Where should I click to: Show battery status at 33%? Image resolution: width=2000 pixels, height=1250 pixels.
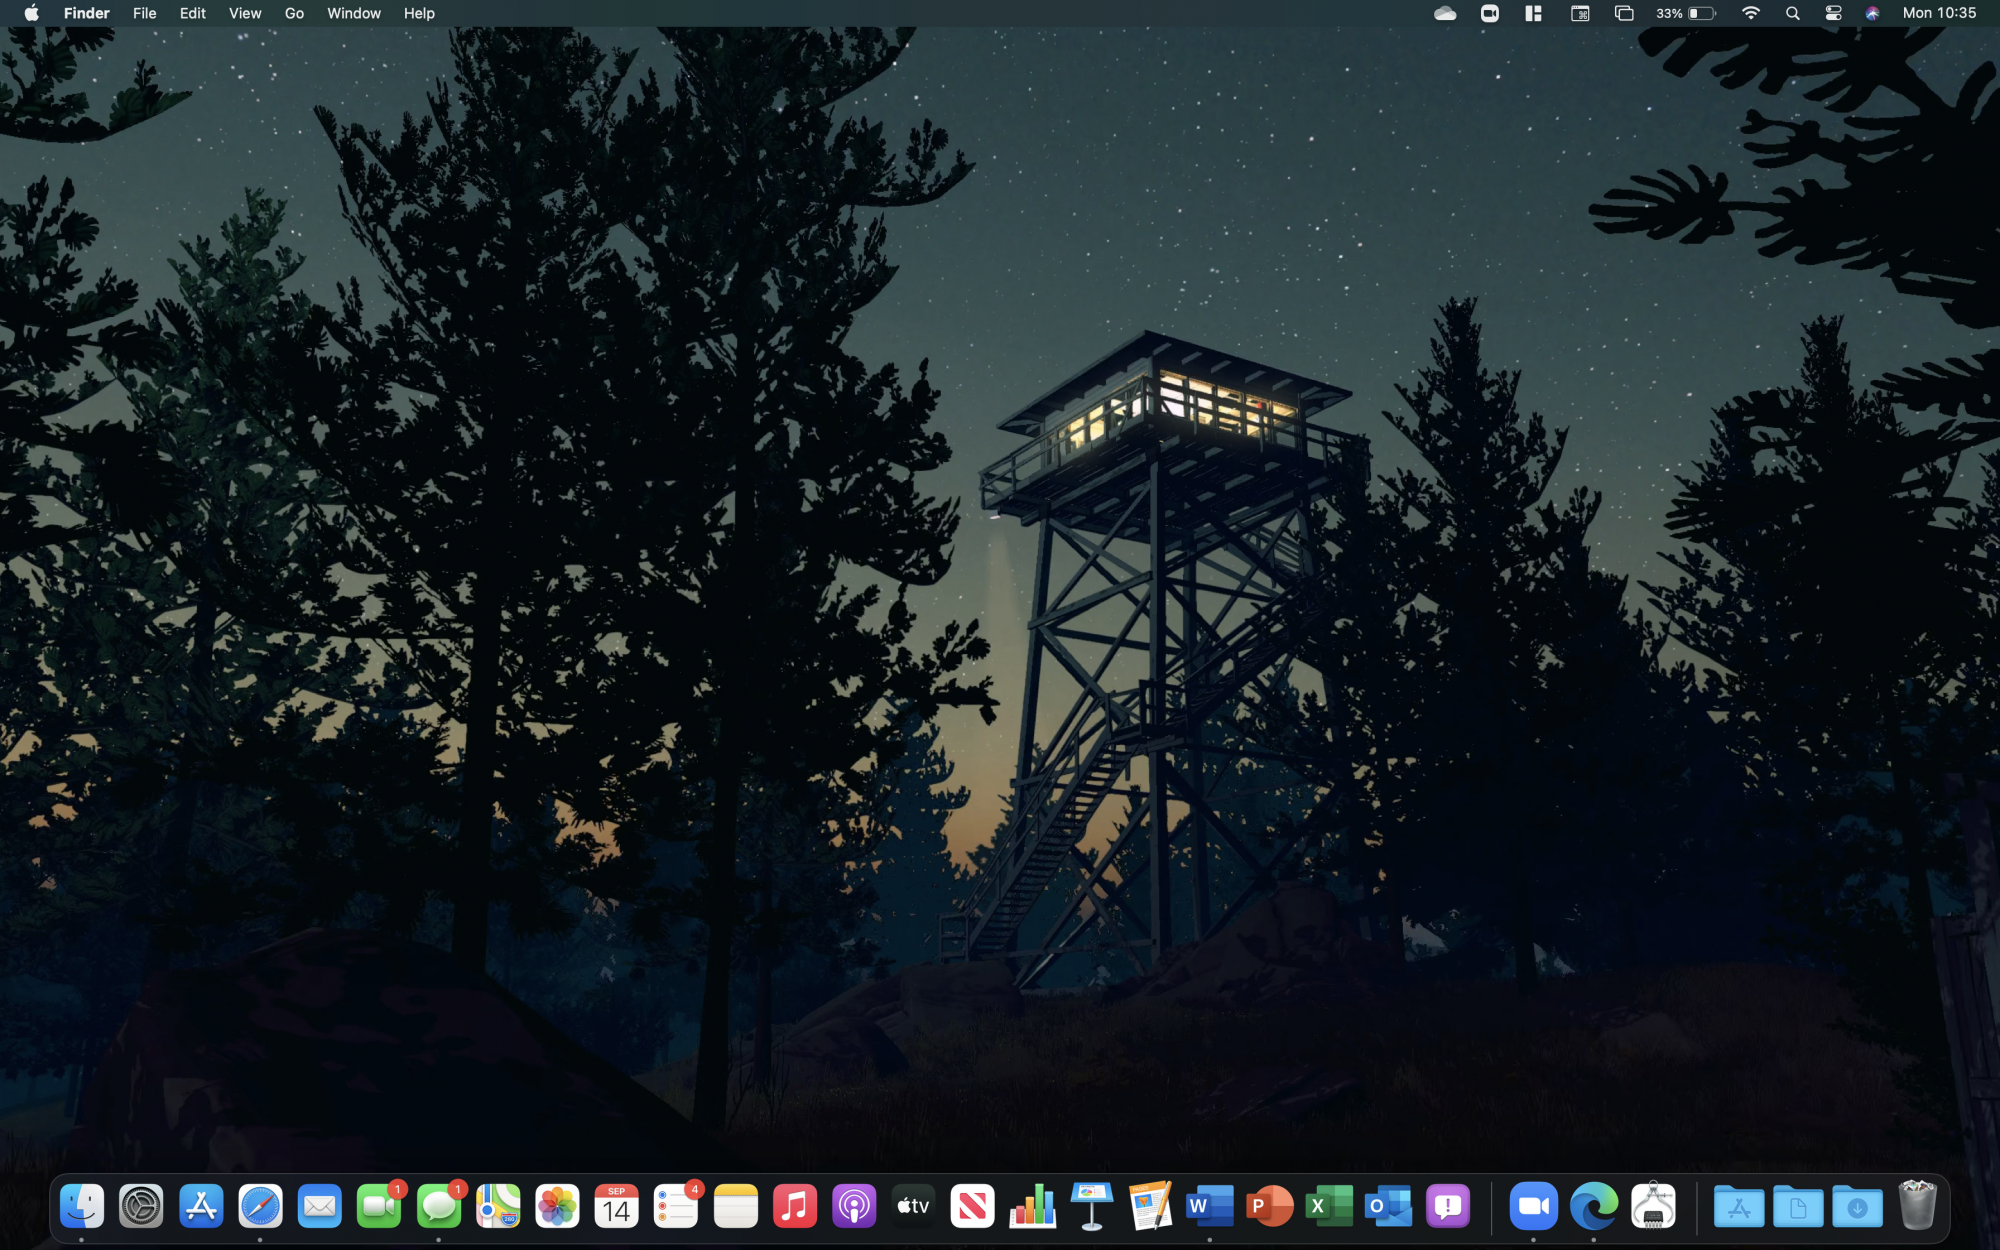1686,13
